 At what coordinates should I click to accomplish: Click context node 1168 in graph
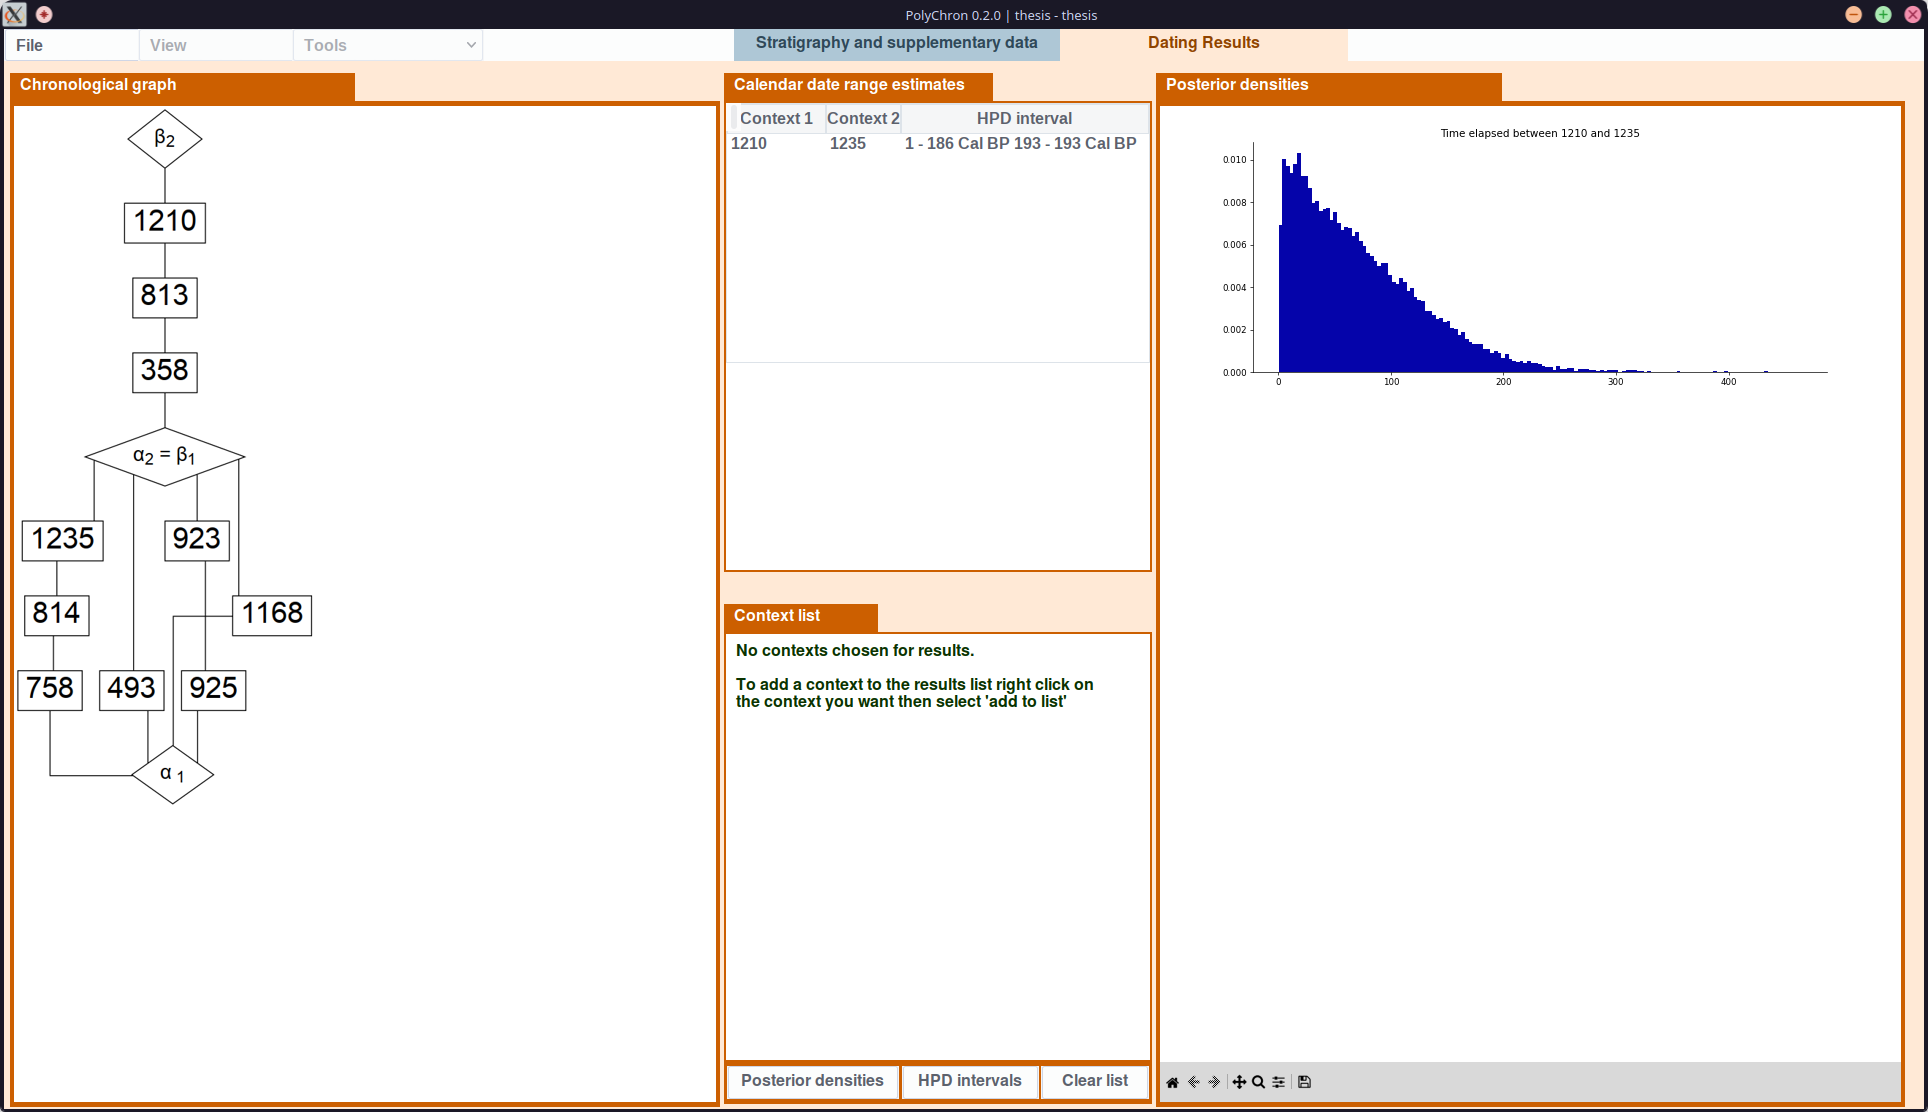tap(272, 614)
